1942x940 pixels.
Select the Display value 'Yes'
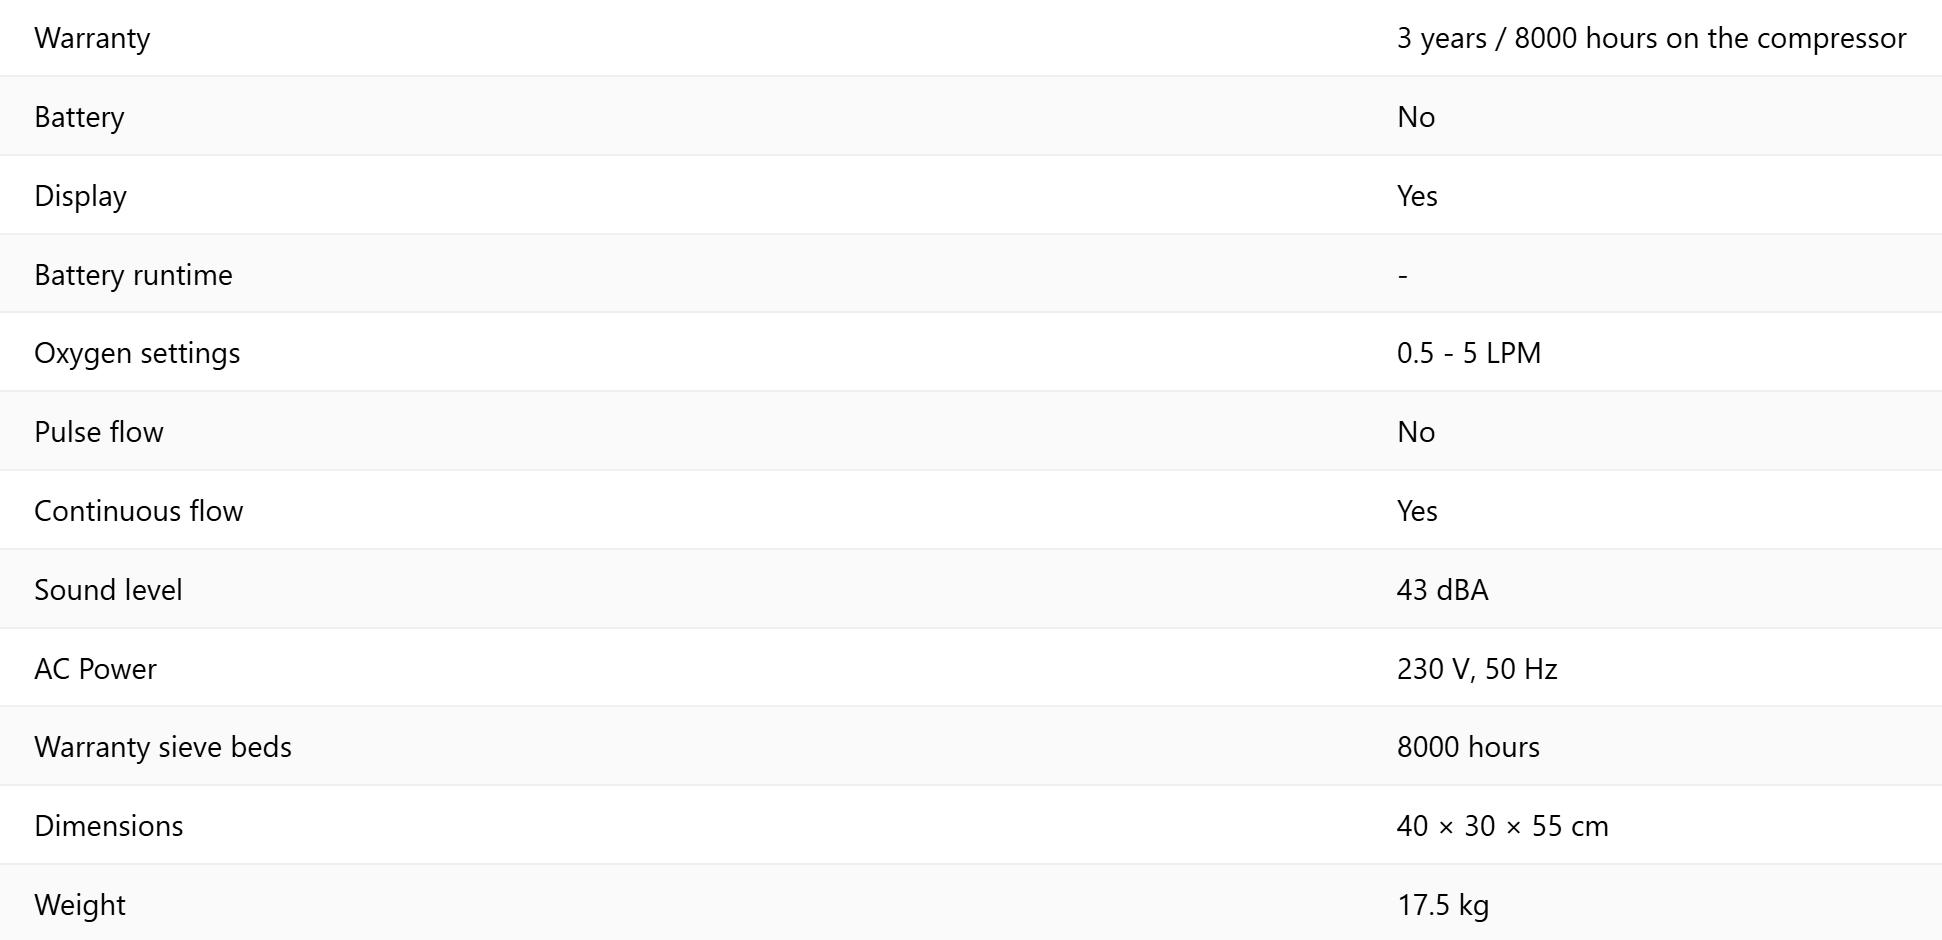pos(1416,196)
